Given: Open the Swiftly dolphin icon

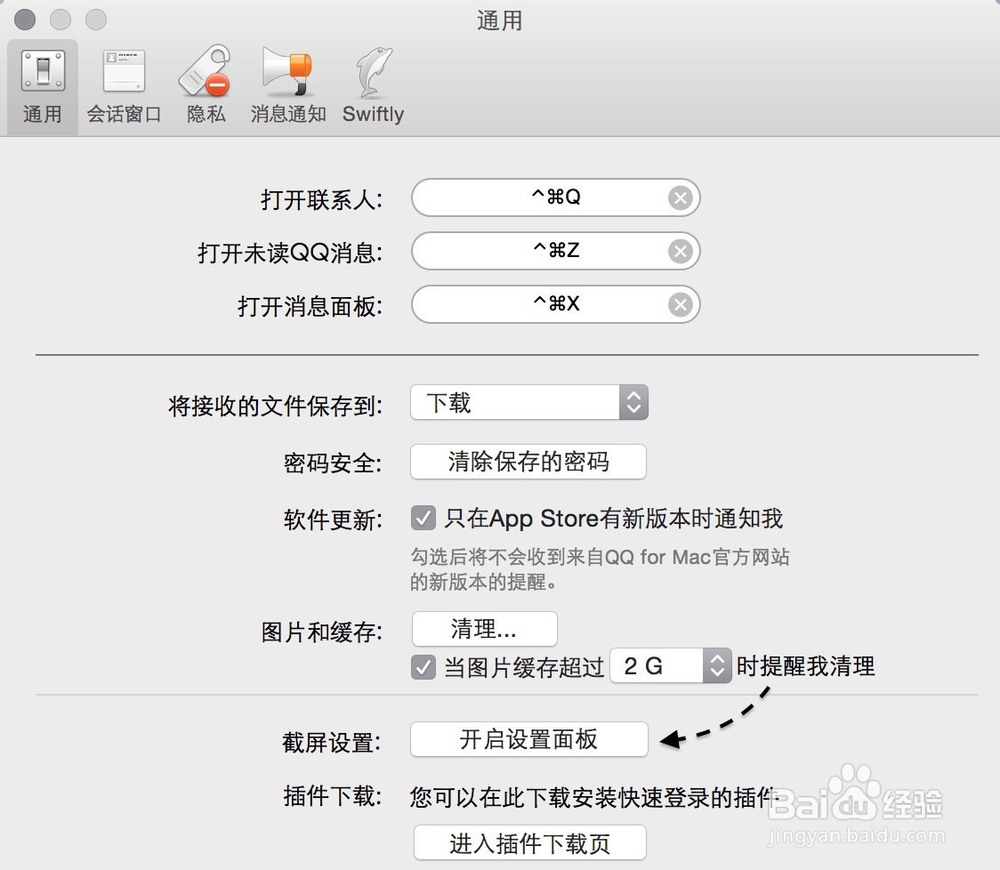Looking at the screenshot, I should [373, 86].
